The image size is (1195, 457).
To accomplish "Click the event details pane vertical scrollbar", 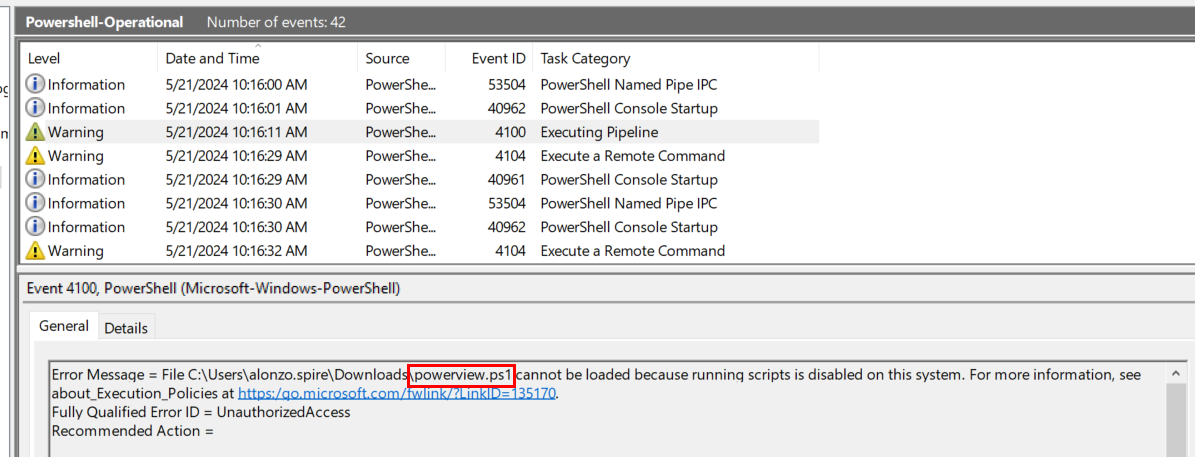I will coord(1178,410).
